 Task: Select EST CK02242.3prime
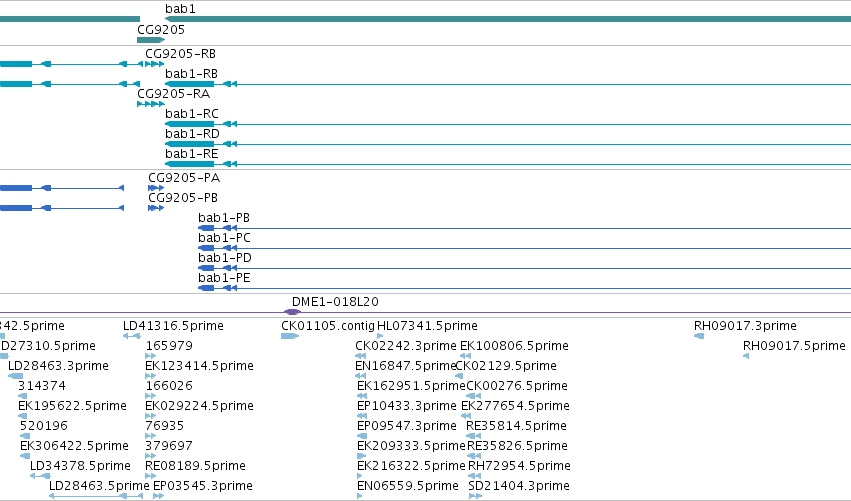pos(405,346)
